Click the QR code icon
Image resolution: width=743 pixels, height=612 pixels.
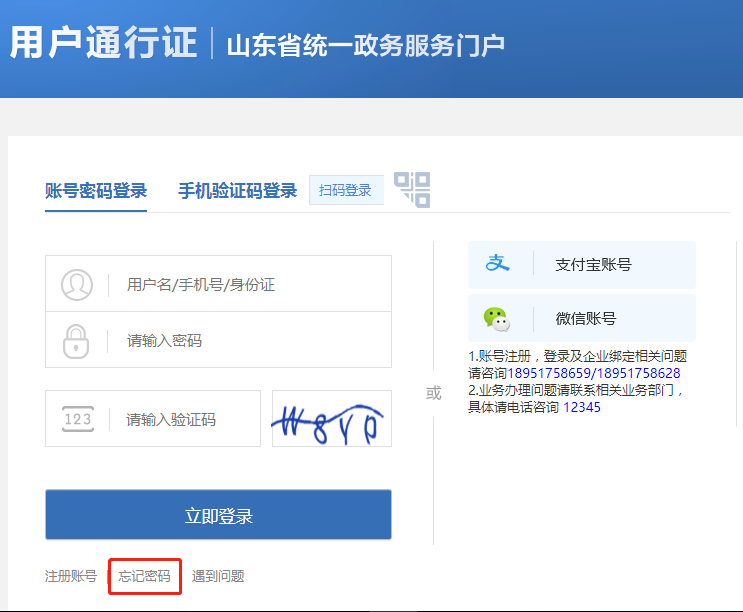point(411,189)
